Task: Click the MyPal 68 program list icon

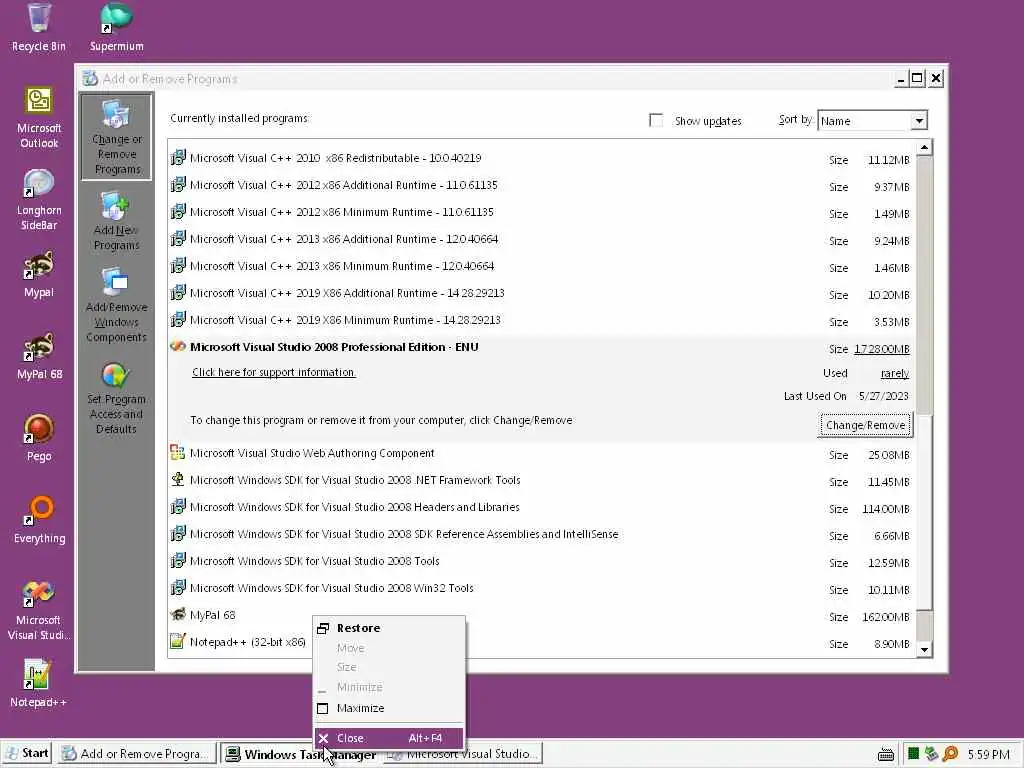Action: (x=178, y=615)
